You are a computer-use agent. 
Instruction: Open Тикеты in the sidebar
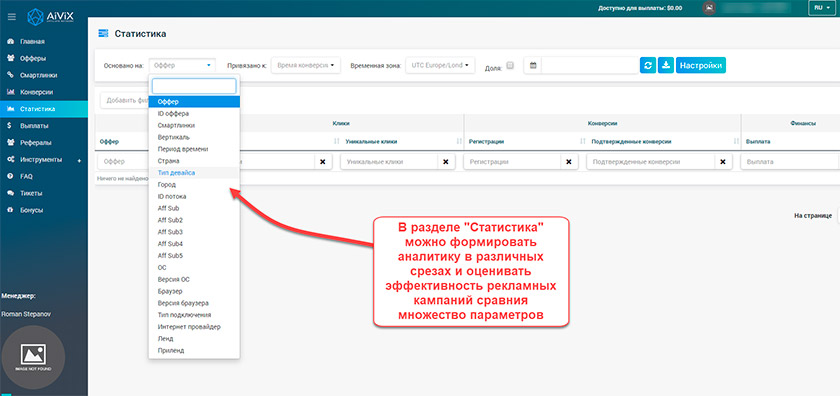pyautogui.click(x=32, y=193)
